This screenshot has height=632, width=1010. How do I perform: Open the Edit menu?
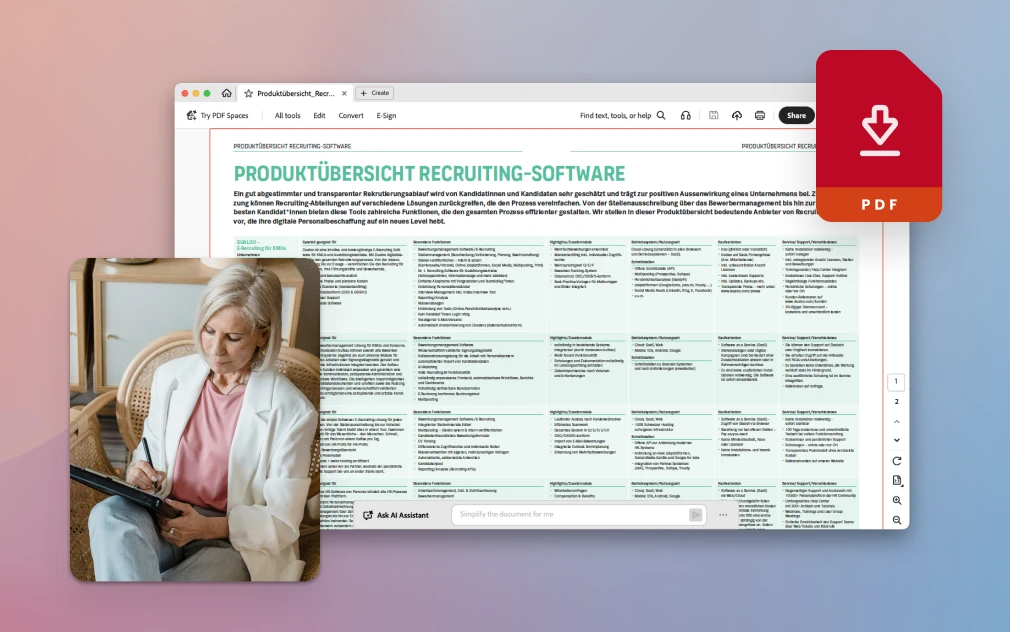(x=319, y=115)
